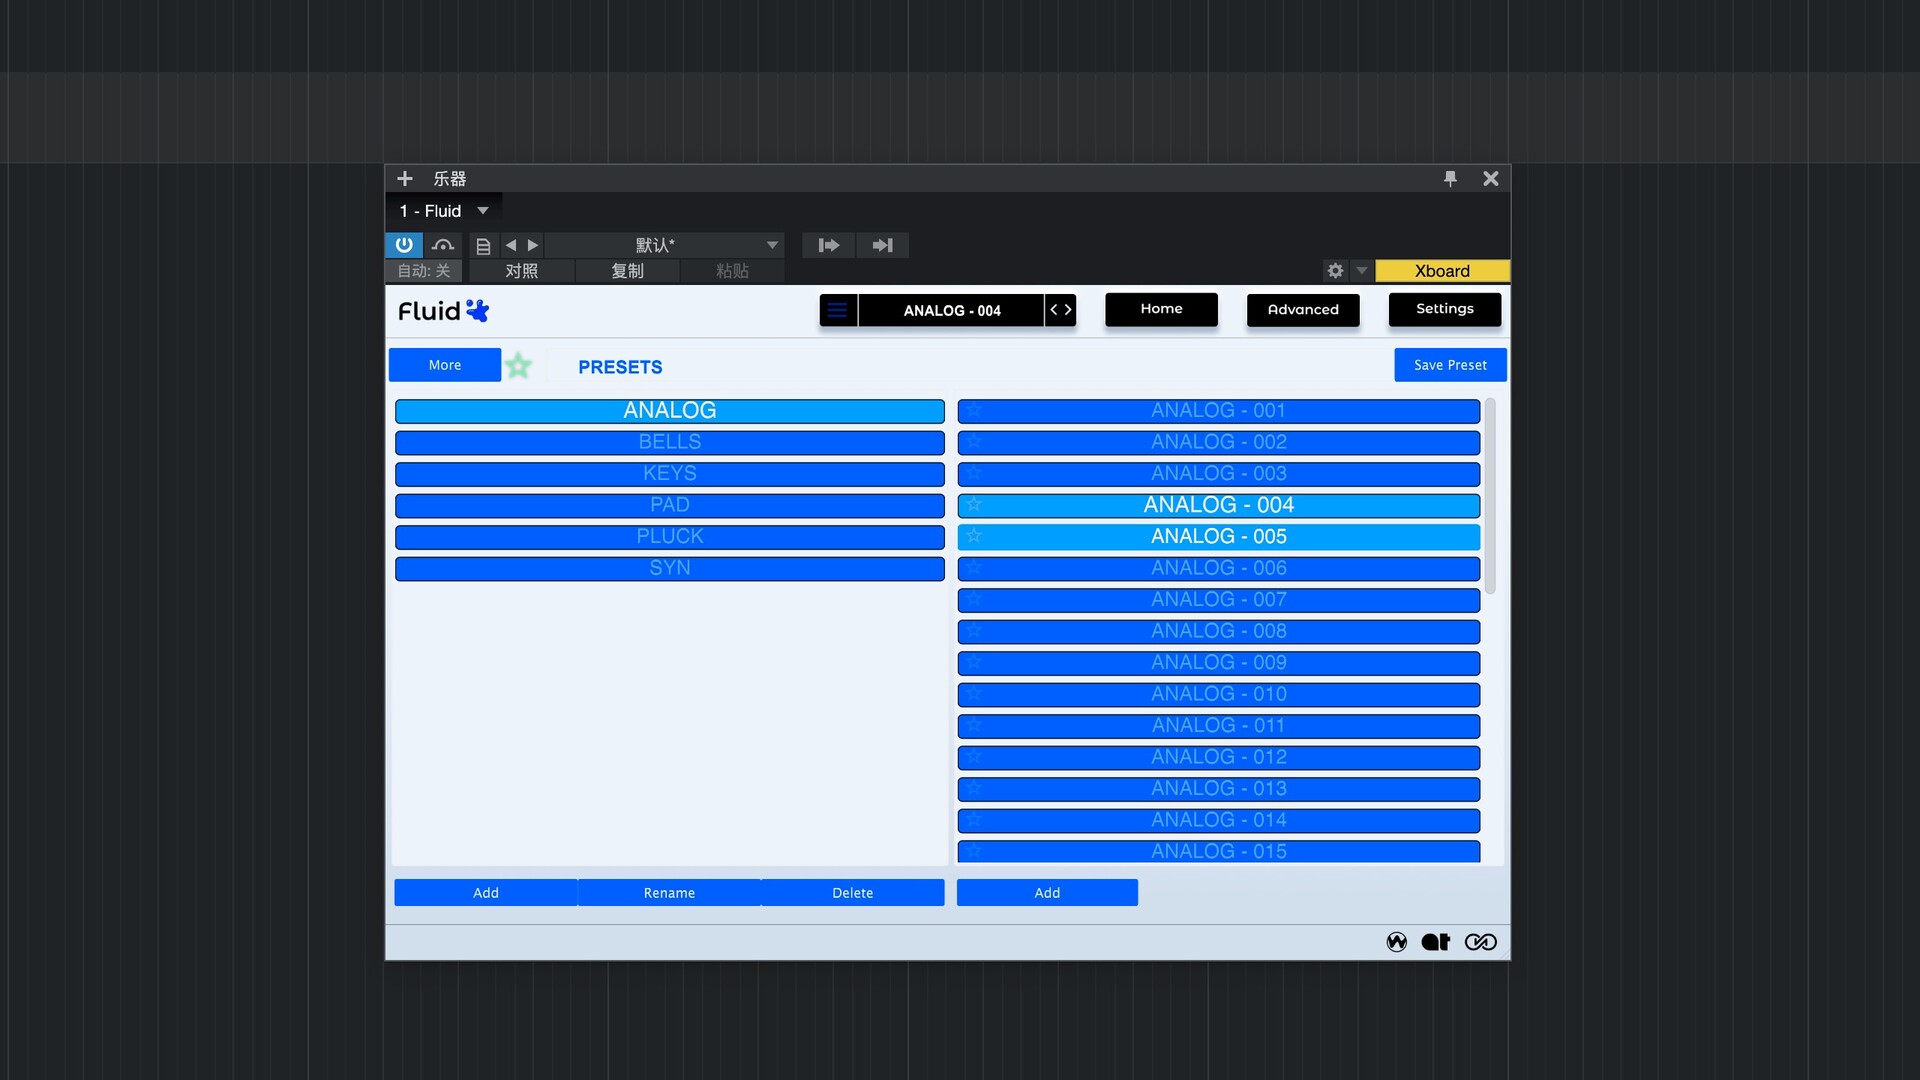Click Add under the category list
1920x1080 pixels.
pyautogui.click(x=486, y=893)
